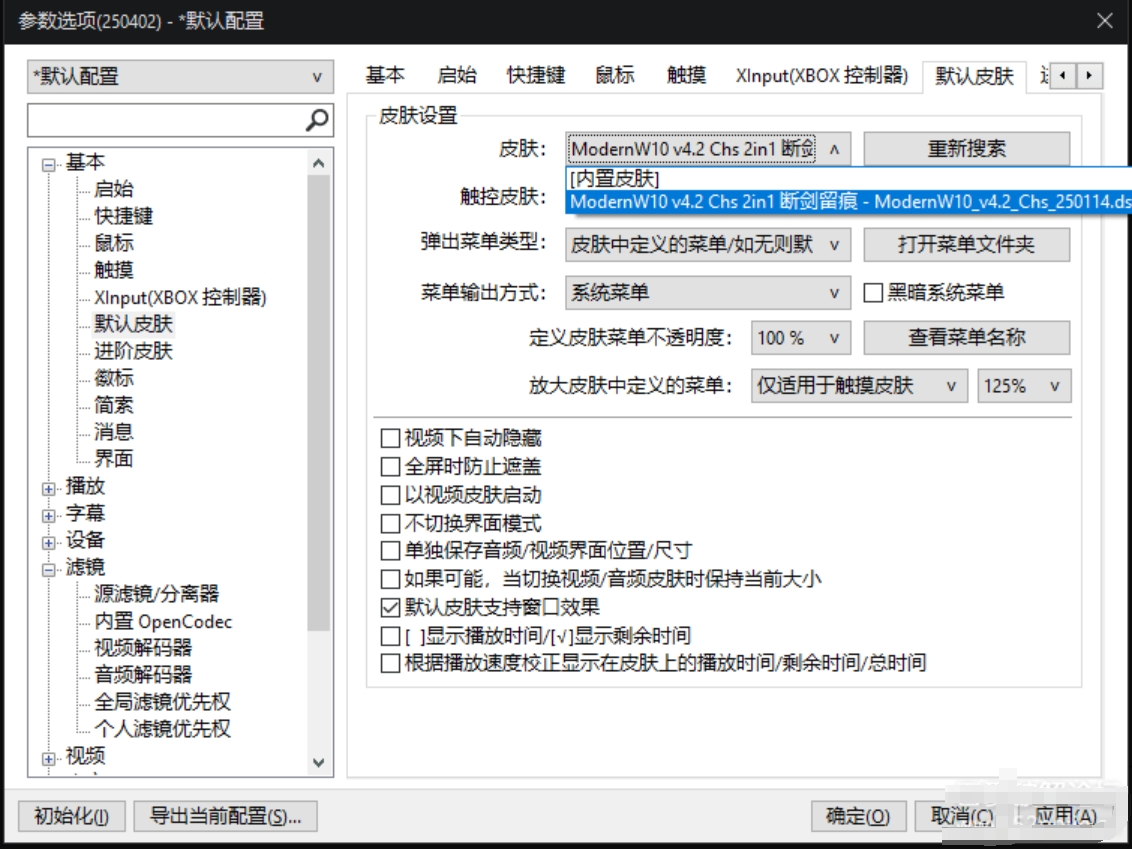
Task: Toggle 单独保存音频/视频界面位置/尺寸 checkbox
Action: pyautogui.click(x=390, y=551)
